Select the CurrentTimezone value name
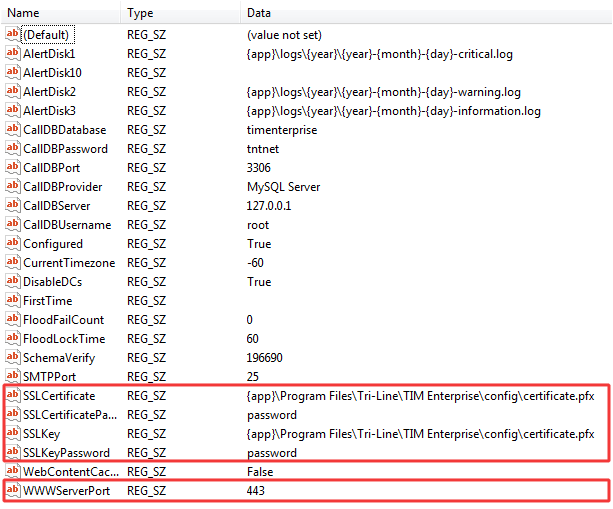 point(69,263)
